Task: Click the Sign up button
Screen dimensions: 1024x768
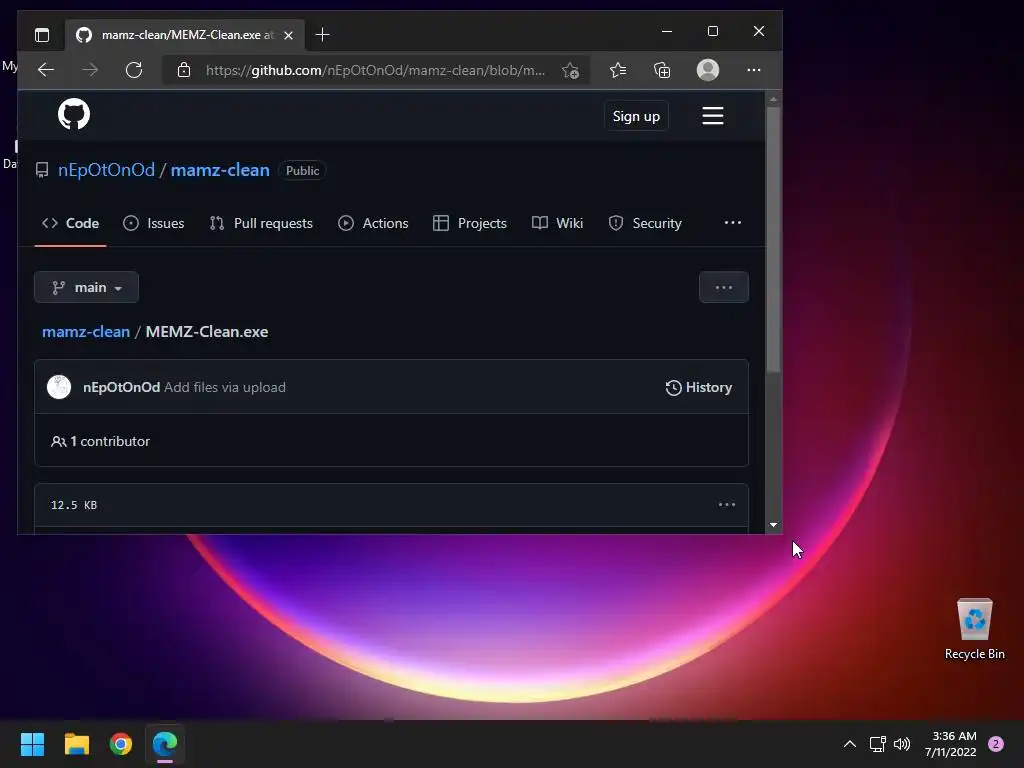Action: [x=636, y=116]
